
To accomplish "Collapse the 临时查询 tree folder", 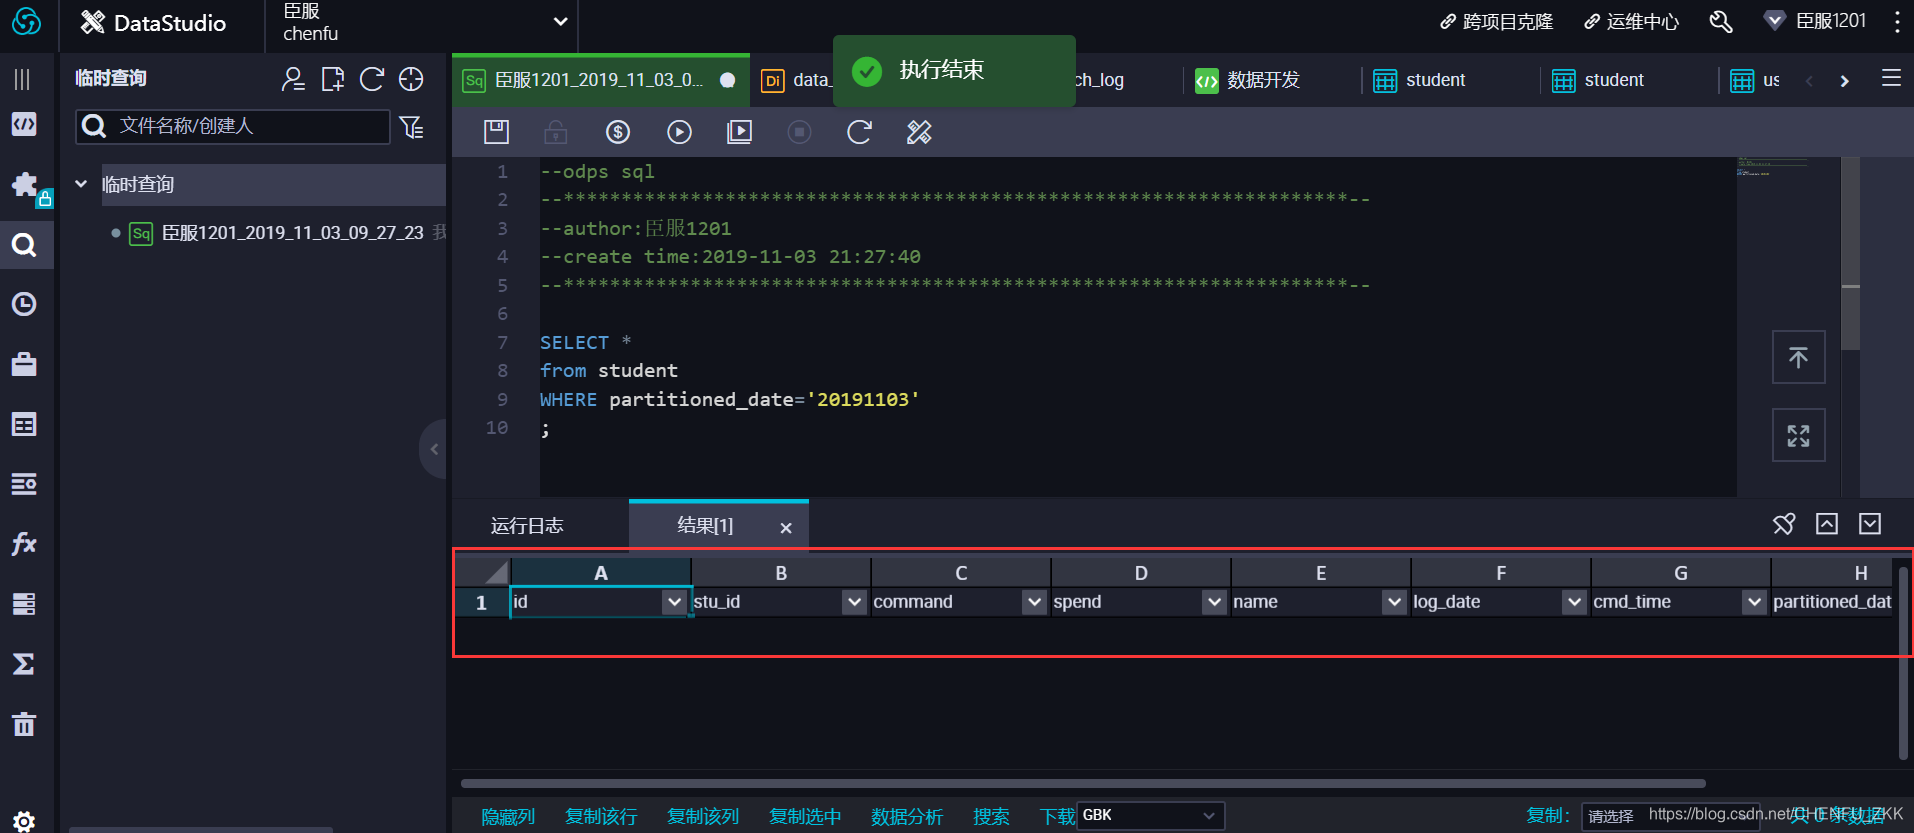I will pos(81,184).
